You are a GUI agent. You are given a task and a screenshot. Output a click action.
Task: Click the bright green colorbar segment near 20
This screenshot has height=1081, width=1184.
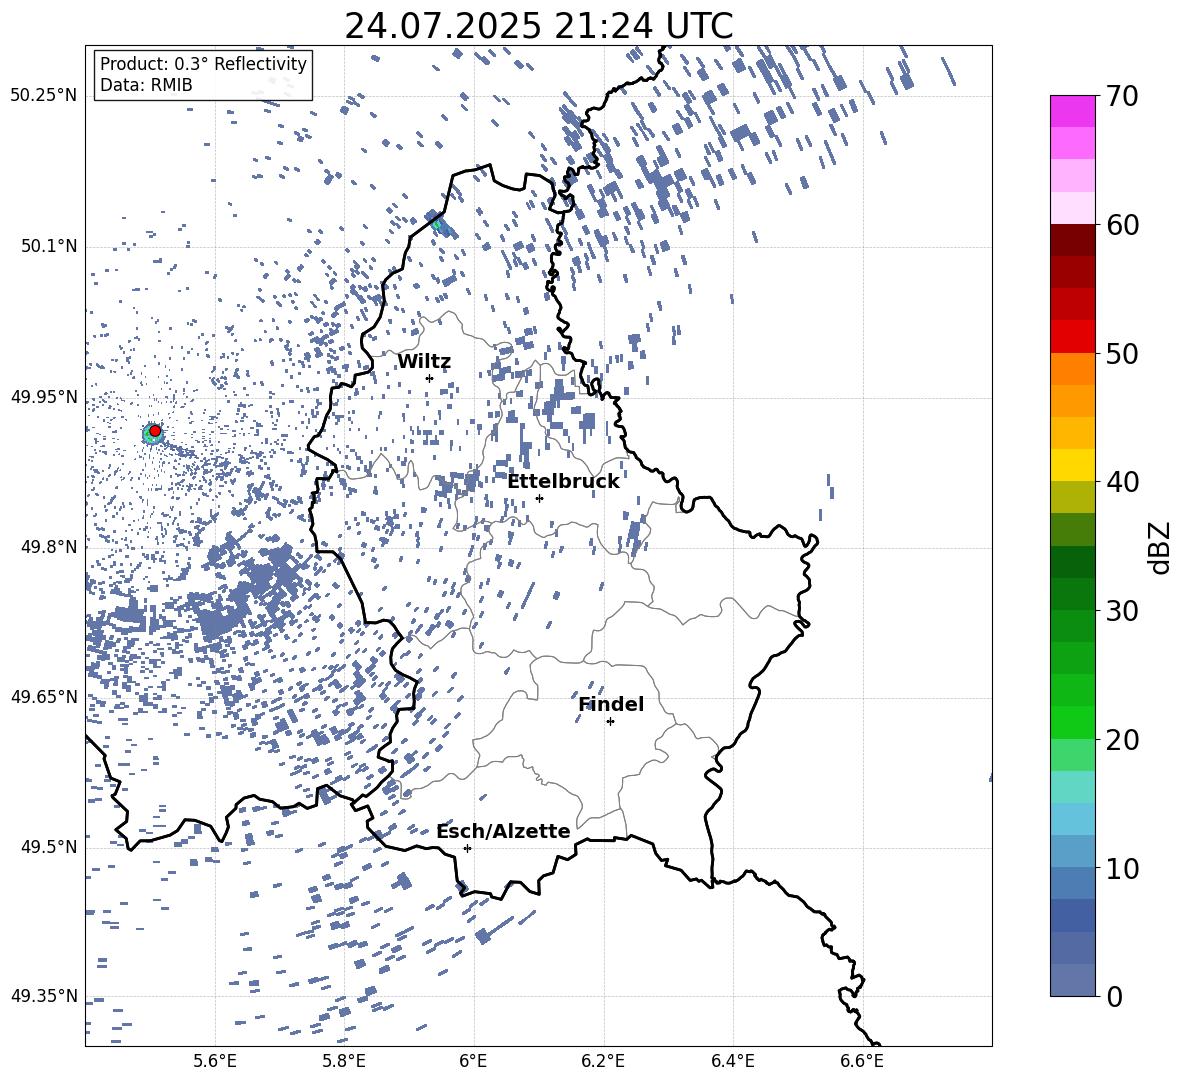pyautogui.click(x=1072, y=722)
